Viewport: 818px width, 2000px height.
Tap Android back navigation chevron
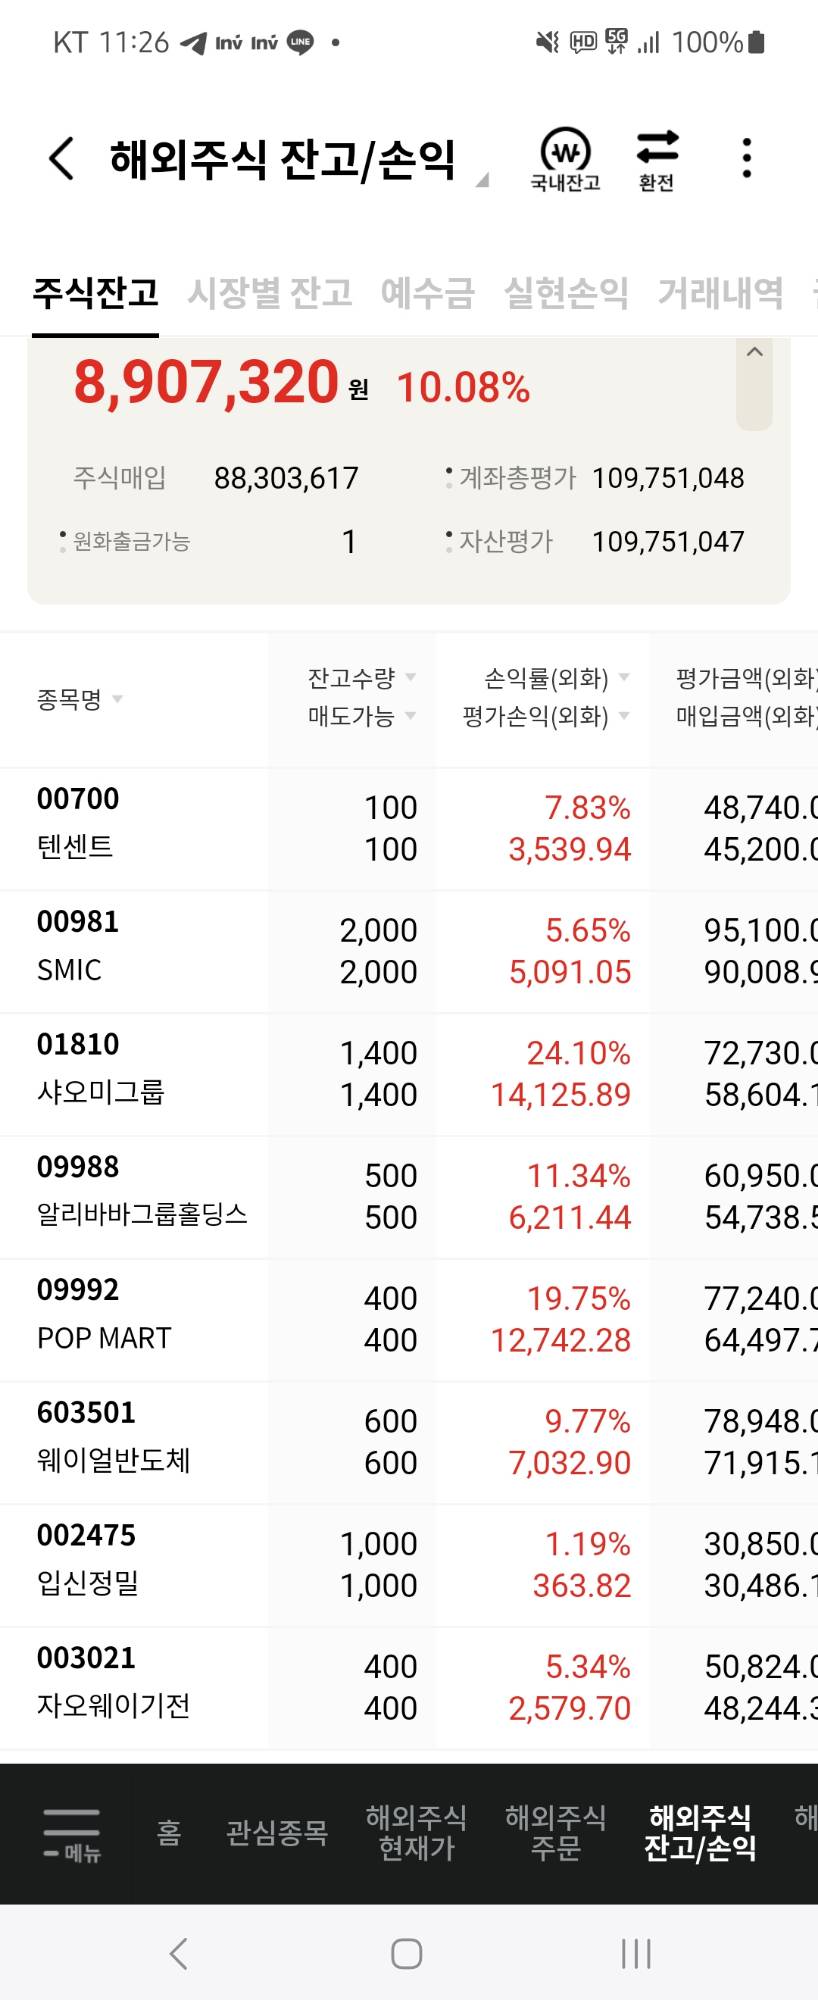[x=179, y=1953]
